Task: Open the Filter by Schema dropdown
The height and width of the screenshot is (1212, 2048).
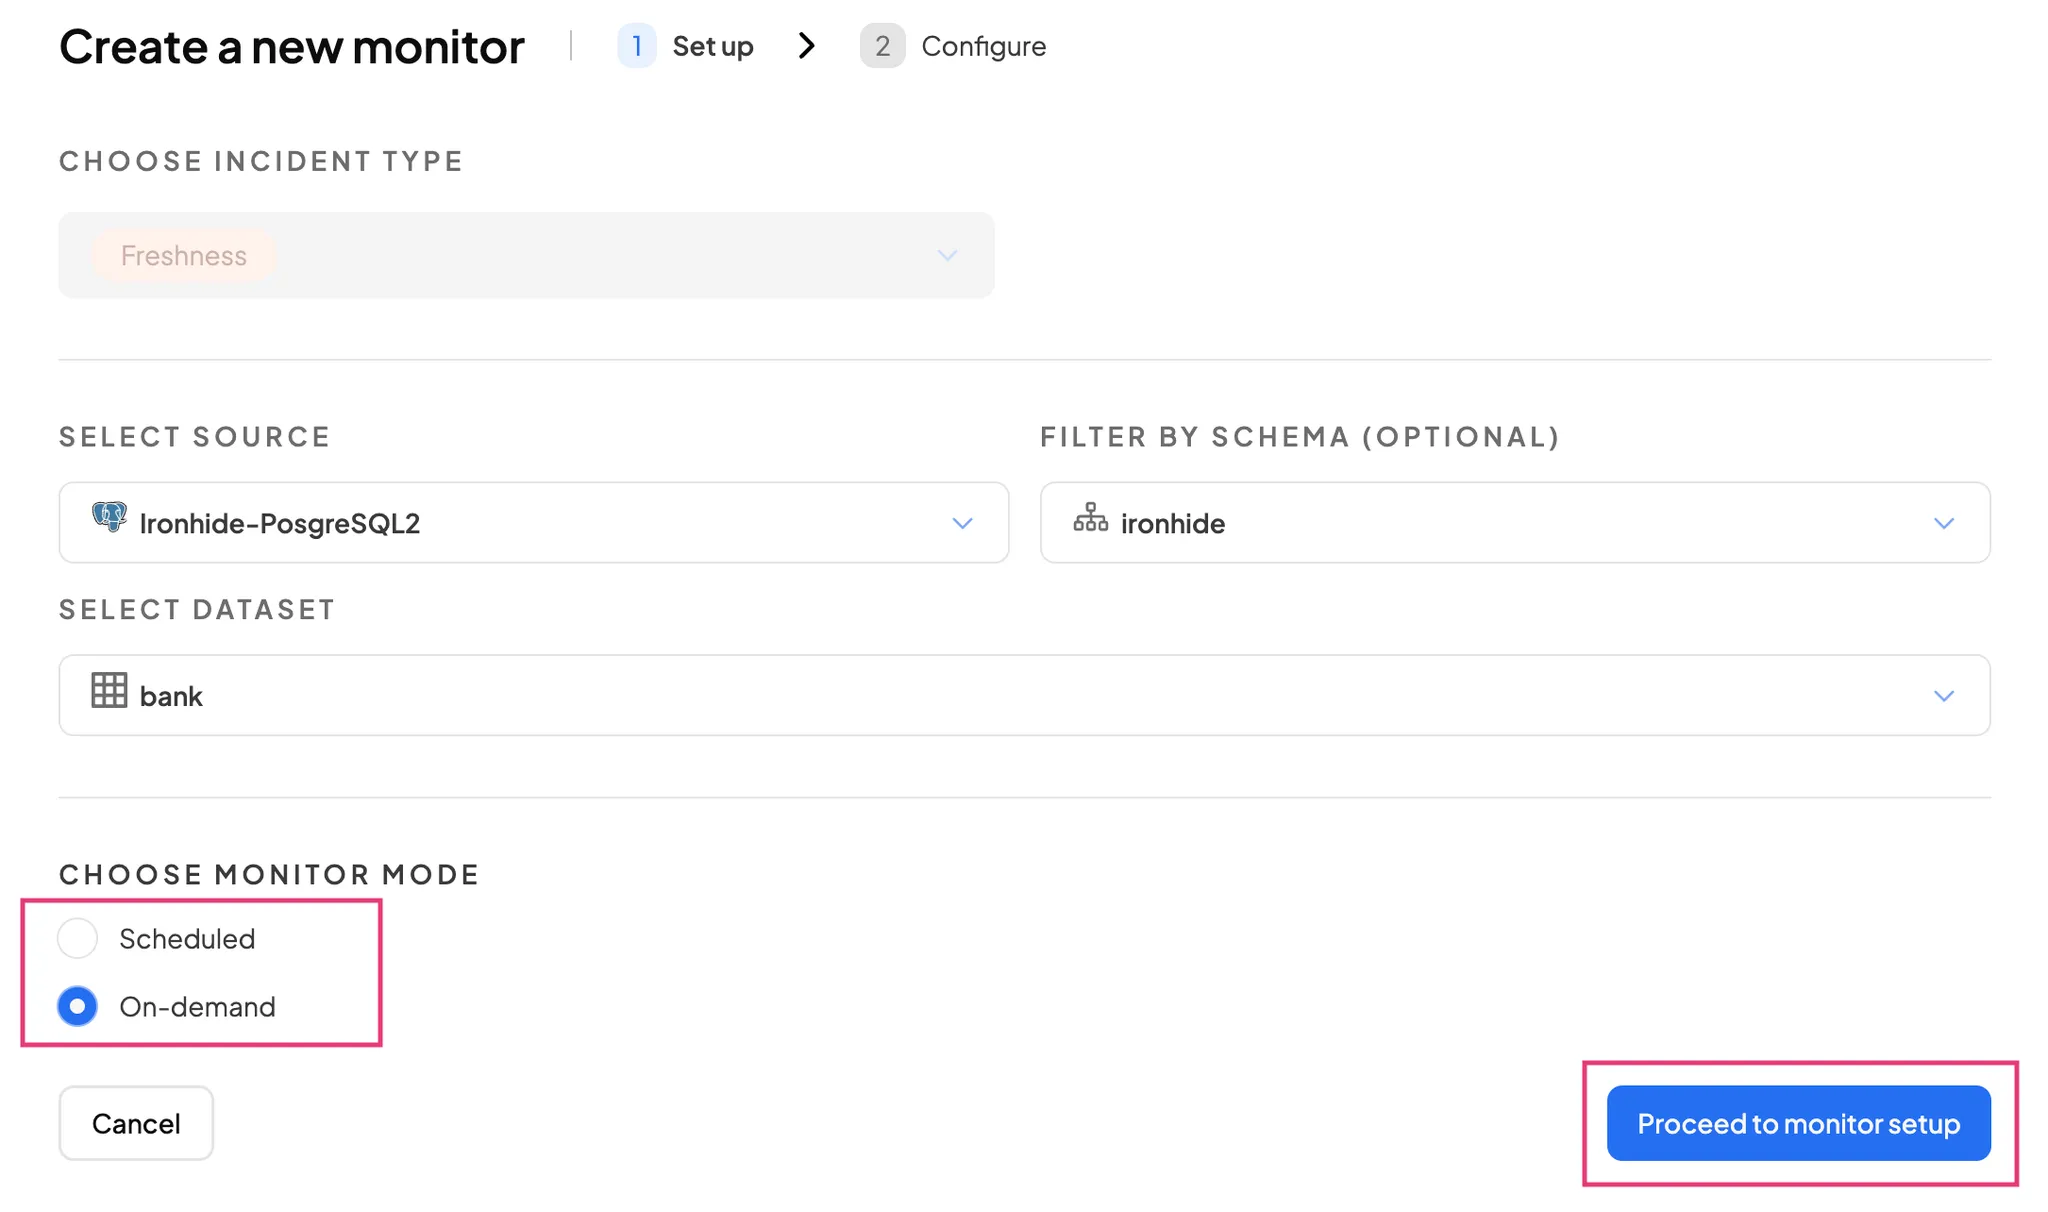Action: (1514, 523)
